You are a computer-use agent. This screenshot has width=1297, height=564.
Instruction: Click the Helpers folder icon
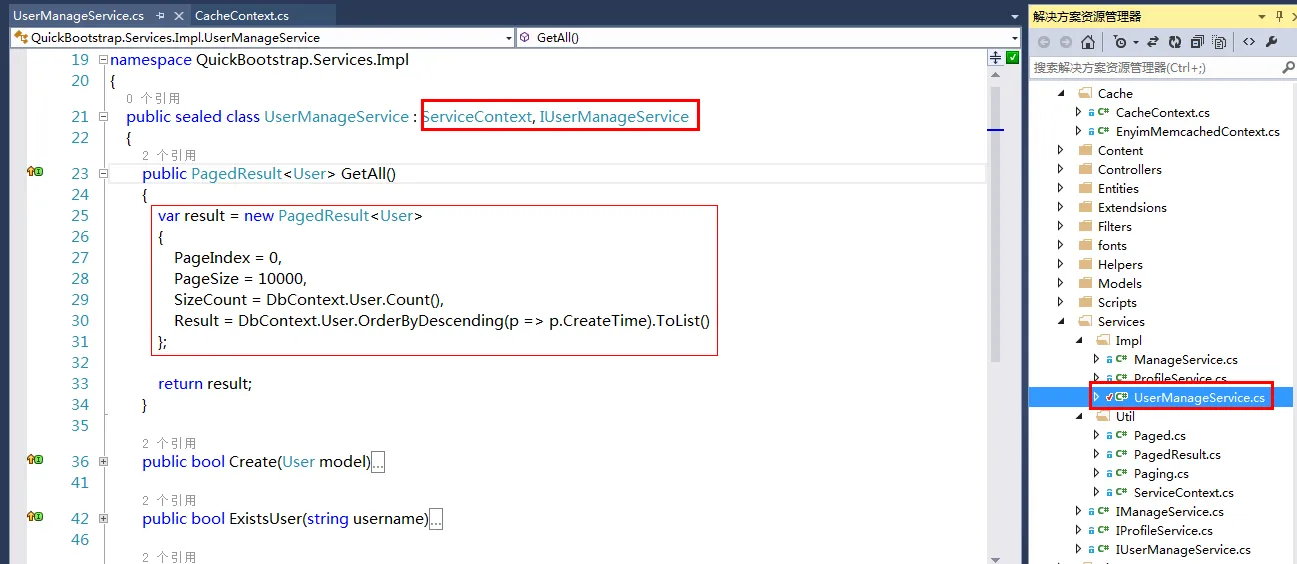[x=1086, y=264]
